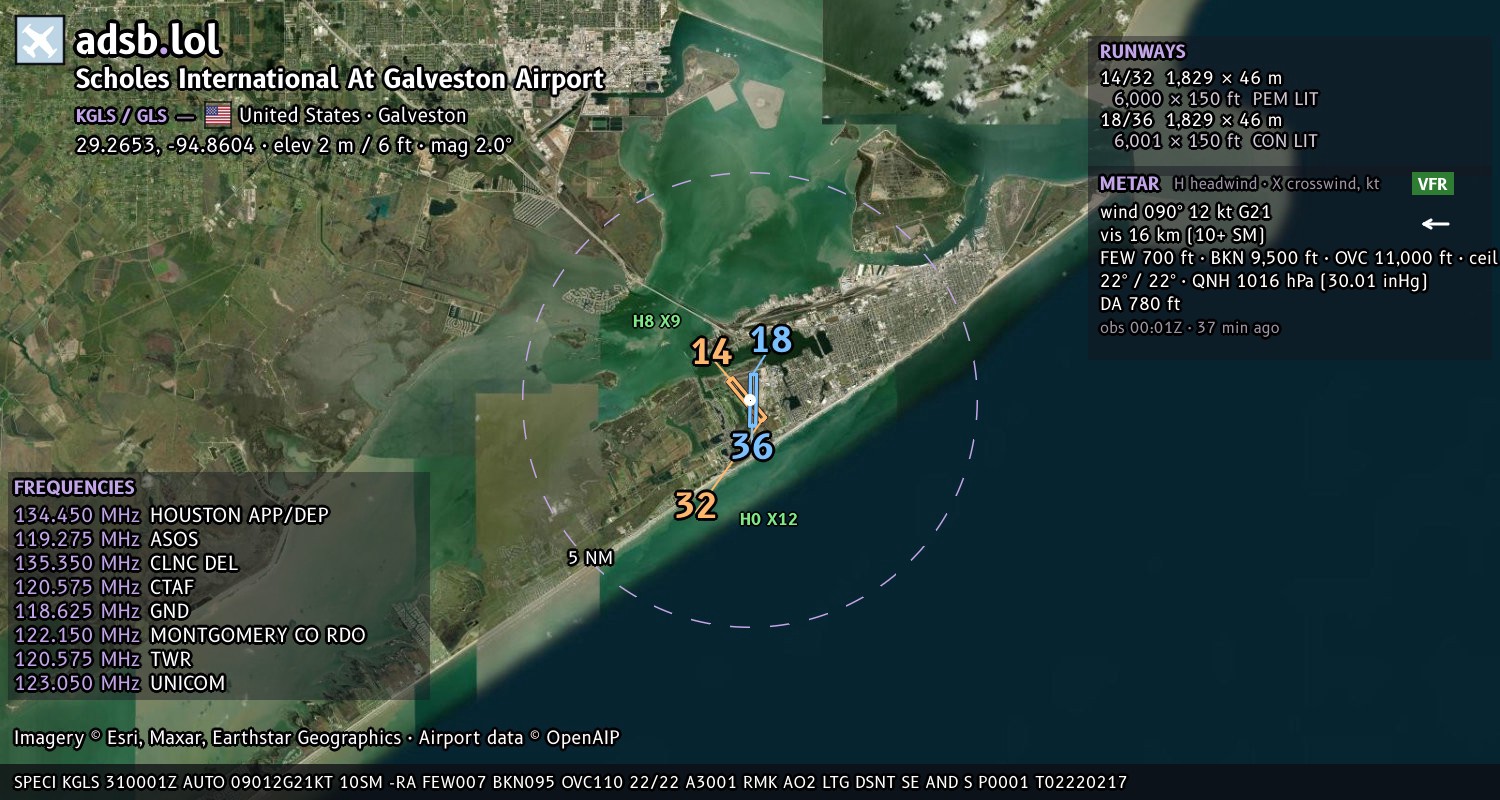Click the KGLS / GLS airport code
The width and height of the screenshot is (1500, 800).
point(121,115)
